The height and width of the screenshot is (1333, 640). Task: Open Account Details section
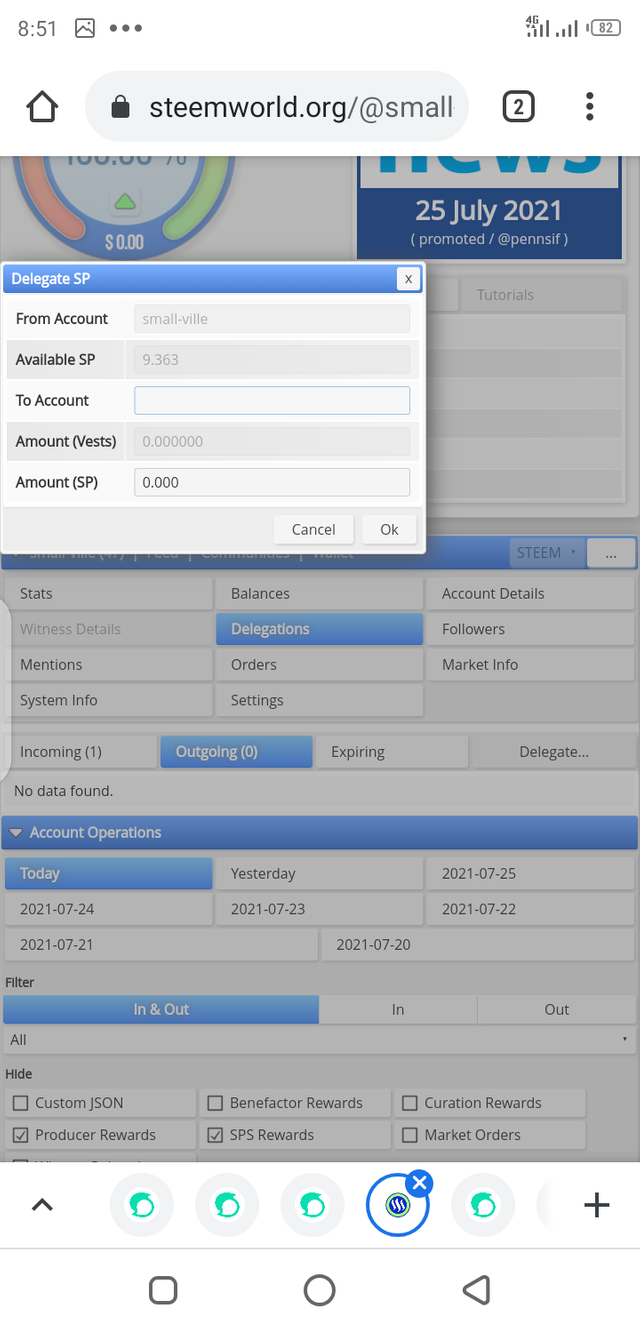(x=531, y=593)
